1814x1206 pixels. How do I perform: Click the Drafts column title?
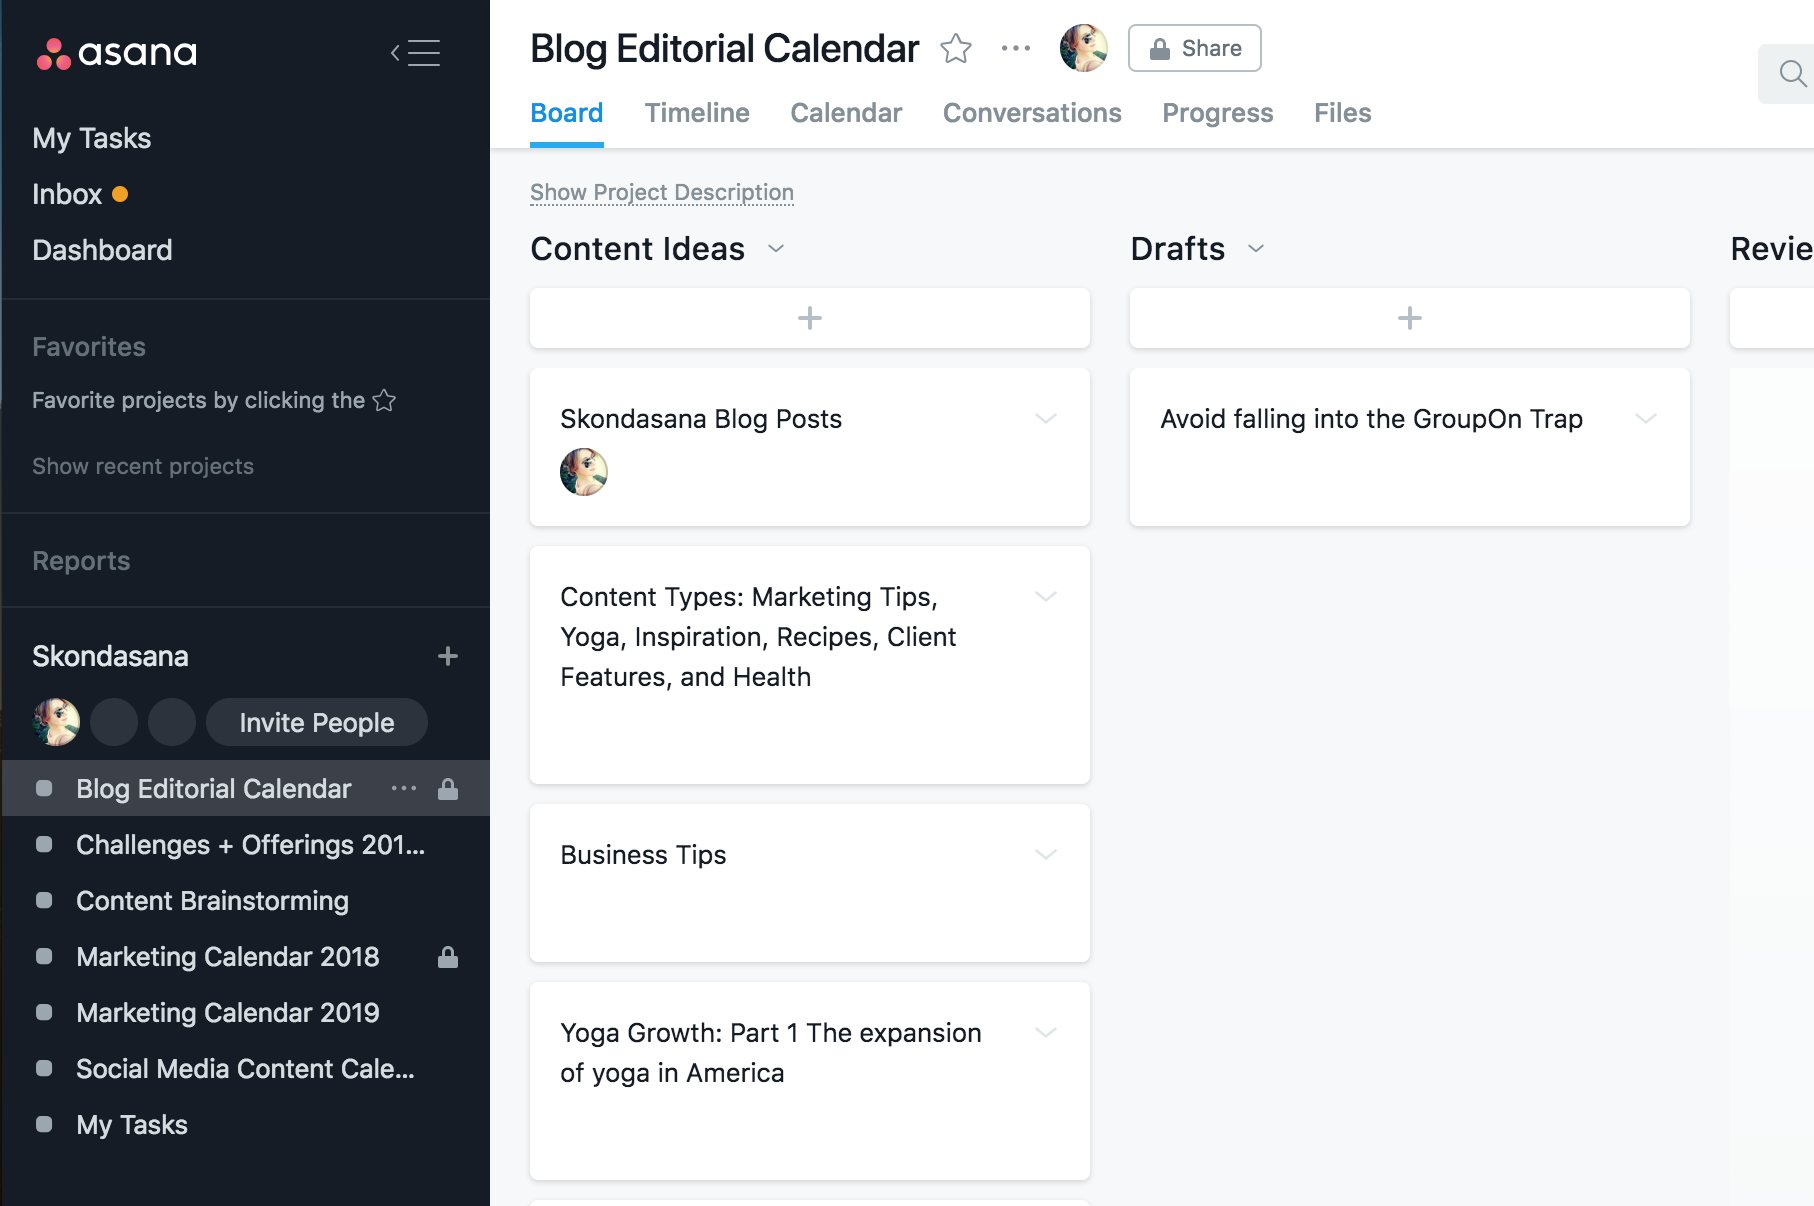[1177, 249]
